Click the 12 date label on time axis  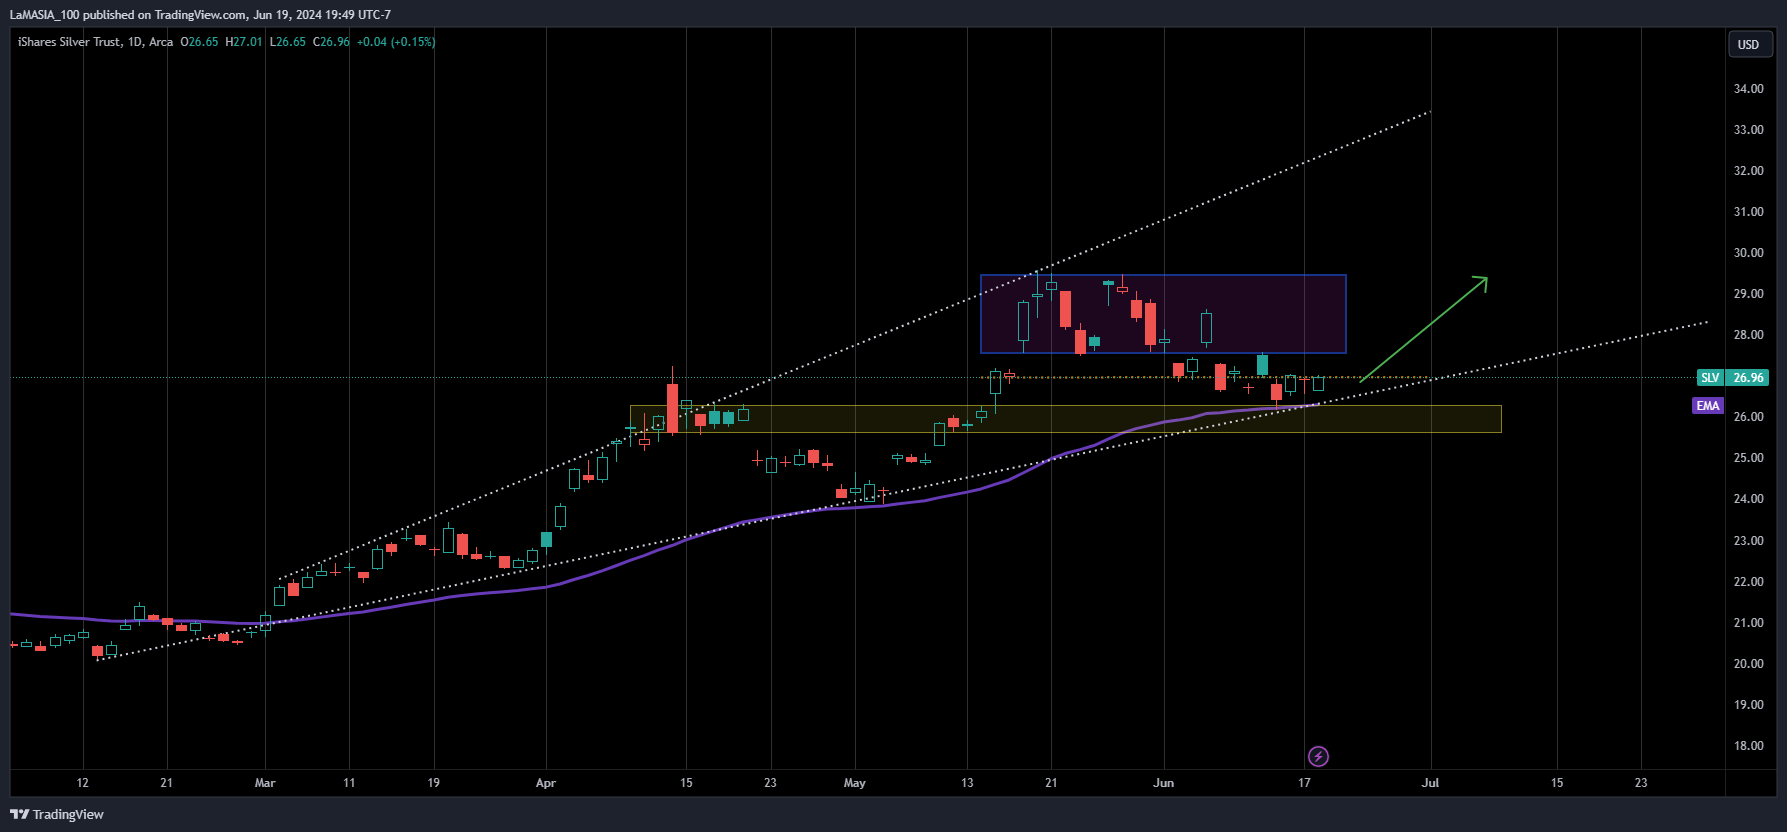tap(82, 783)
